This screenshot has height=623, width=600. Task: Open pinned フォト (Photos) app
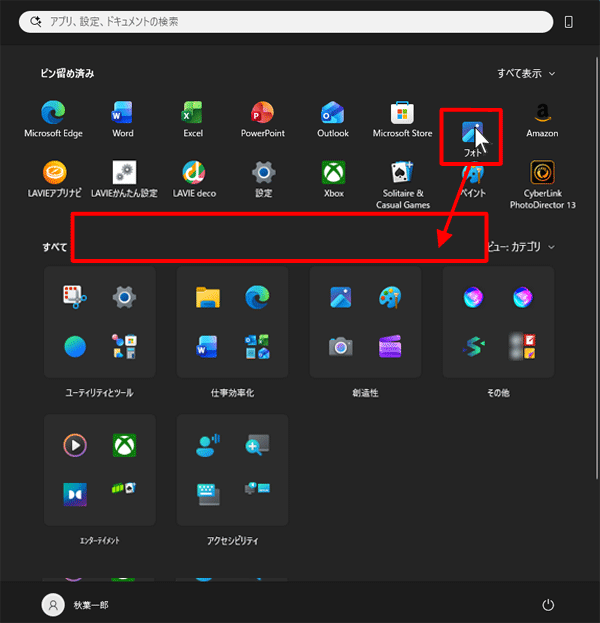(472, 138)
